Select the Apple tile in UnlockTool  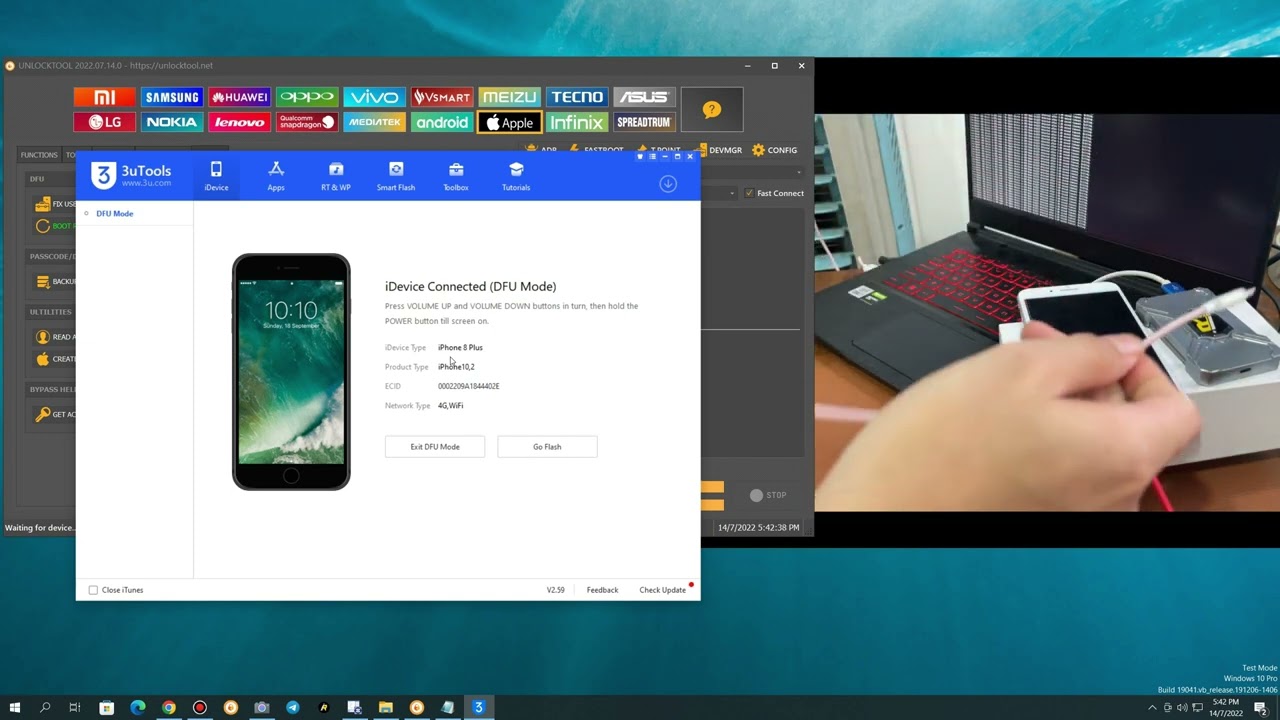pyautogui.click(x=510, y=122)
